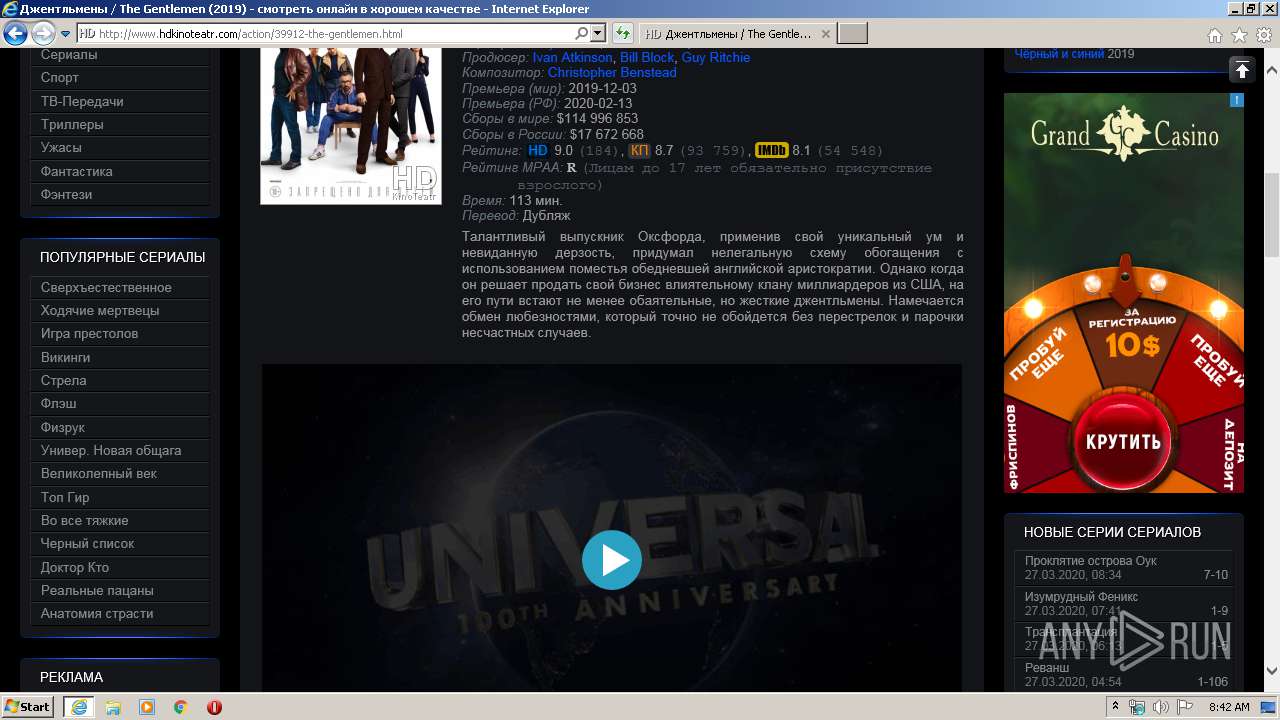Expand the address bar autocomplete dropdown
Image resolution: width=1280 pixels, height=720 pixels.
click(x=598, y=34)
